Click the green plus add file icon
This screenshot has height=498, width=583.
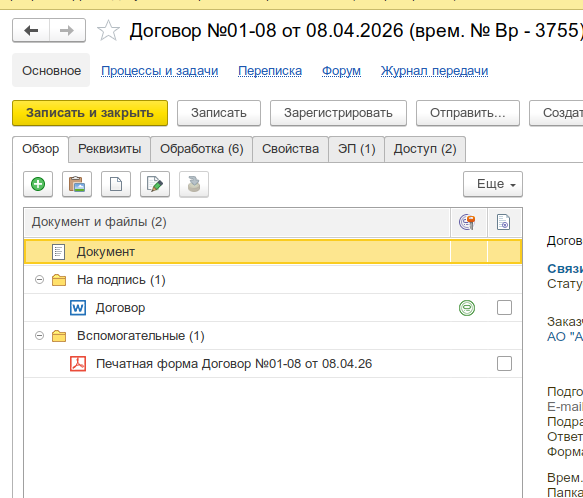(38, 184)
